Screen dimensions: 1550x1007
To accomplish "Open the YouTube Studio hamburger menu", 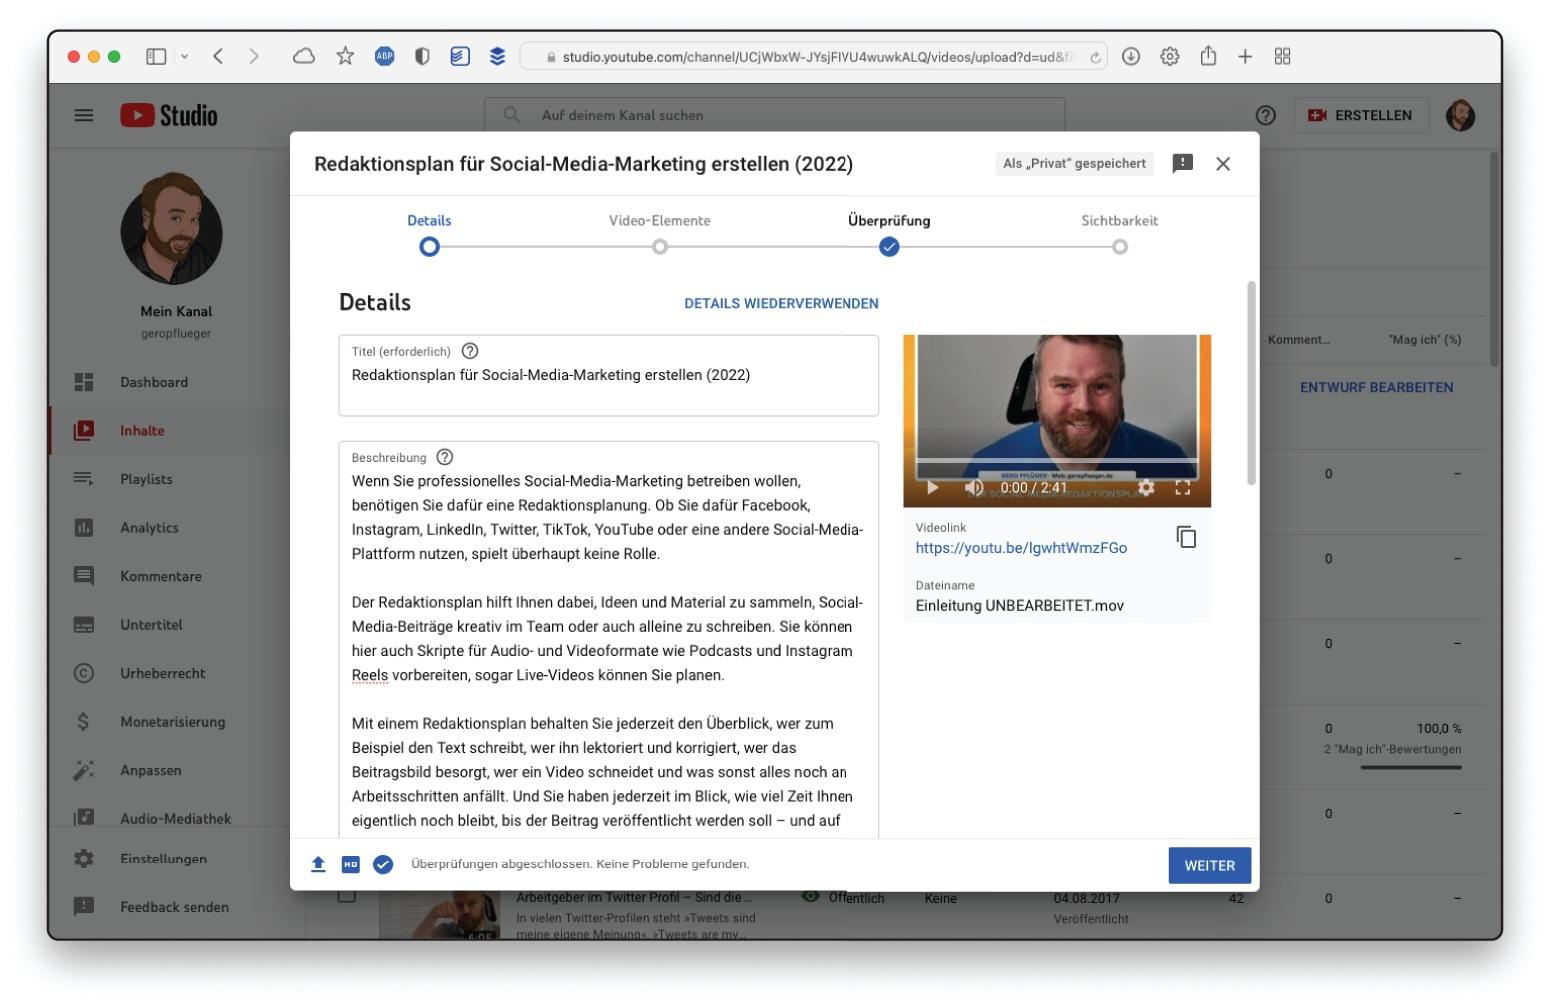I will [x=84, y=115].
